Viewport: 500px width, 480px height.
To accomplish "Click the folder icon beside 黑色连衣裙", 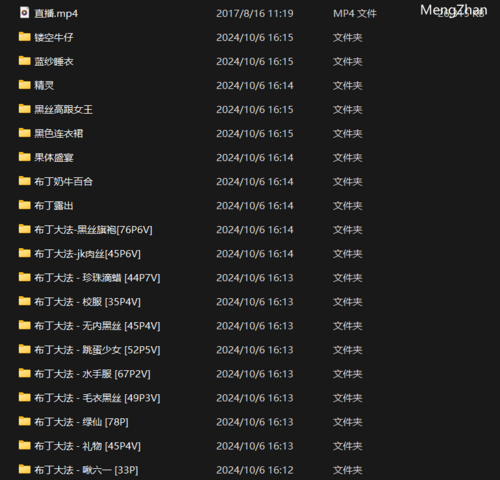I will tap(24, 133).
